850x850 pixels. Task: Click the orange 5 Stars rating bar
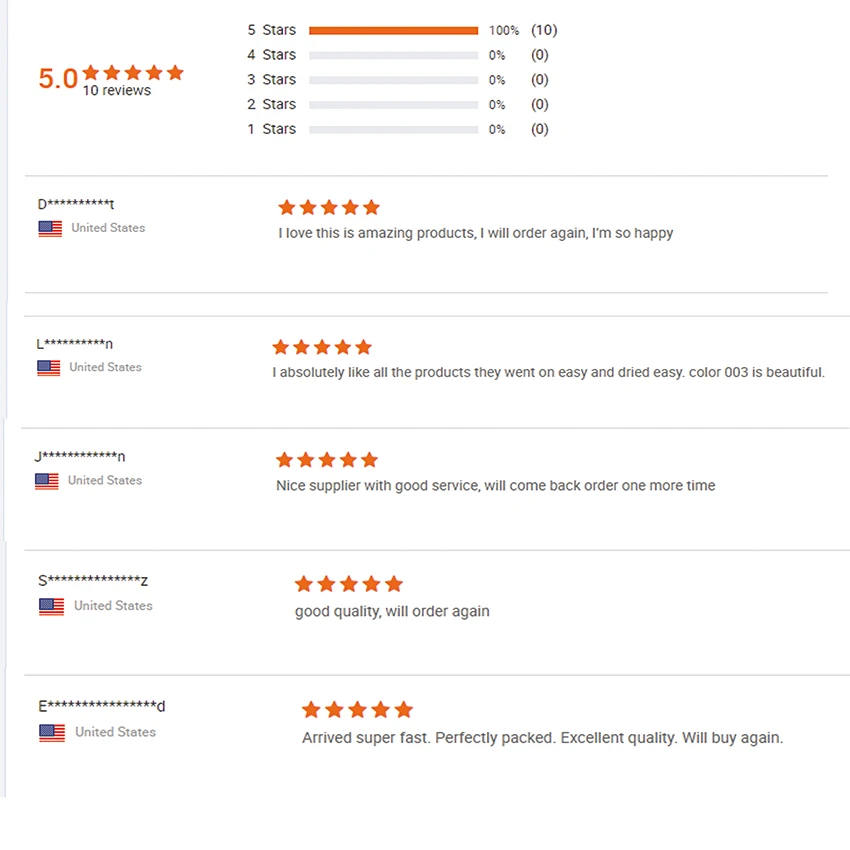pyautogui.click(x=393, y=31)
